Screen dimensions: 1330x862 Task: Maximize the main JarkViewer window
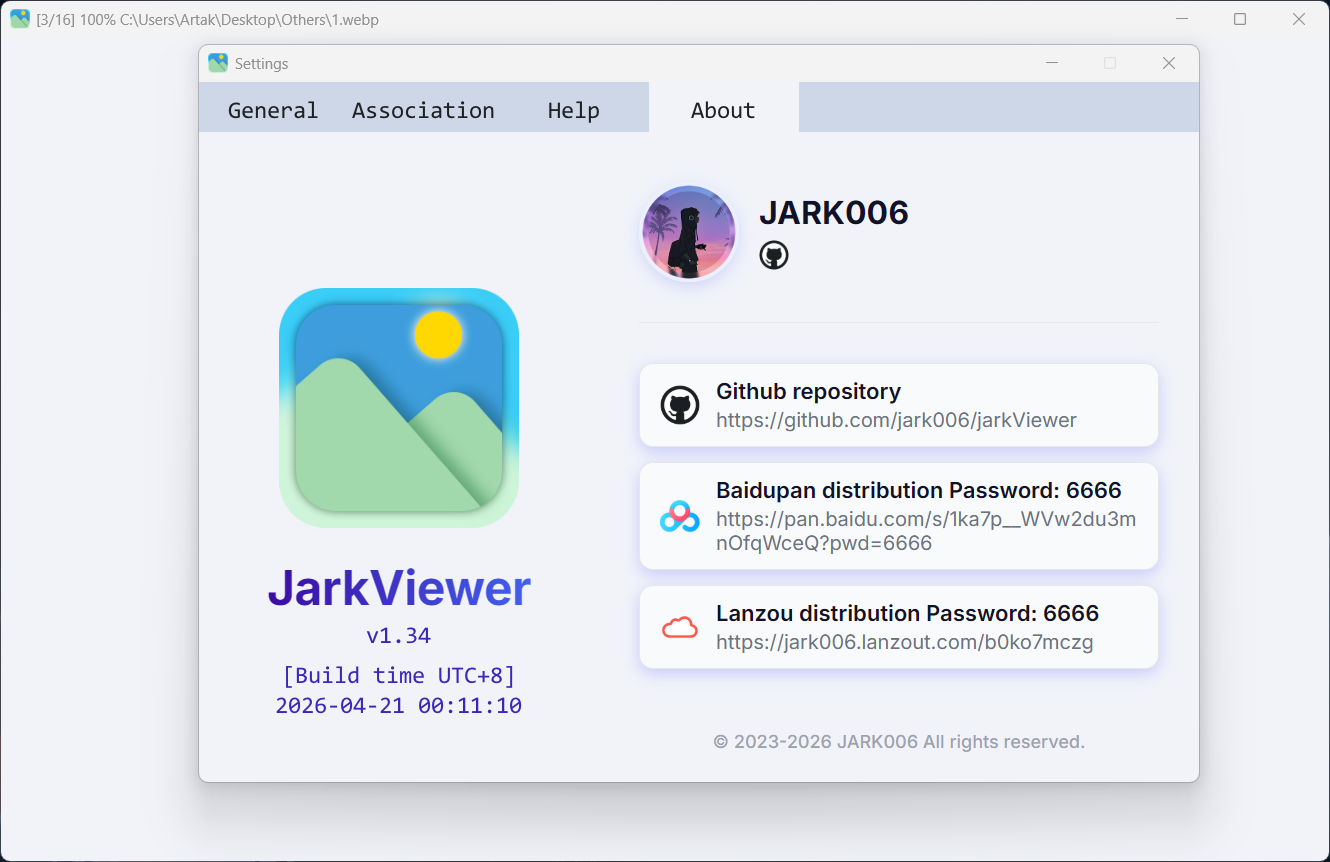pyautogui.click(x=1240, y=19)
